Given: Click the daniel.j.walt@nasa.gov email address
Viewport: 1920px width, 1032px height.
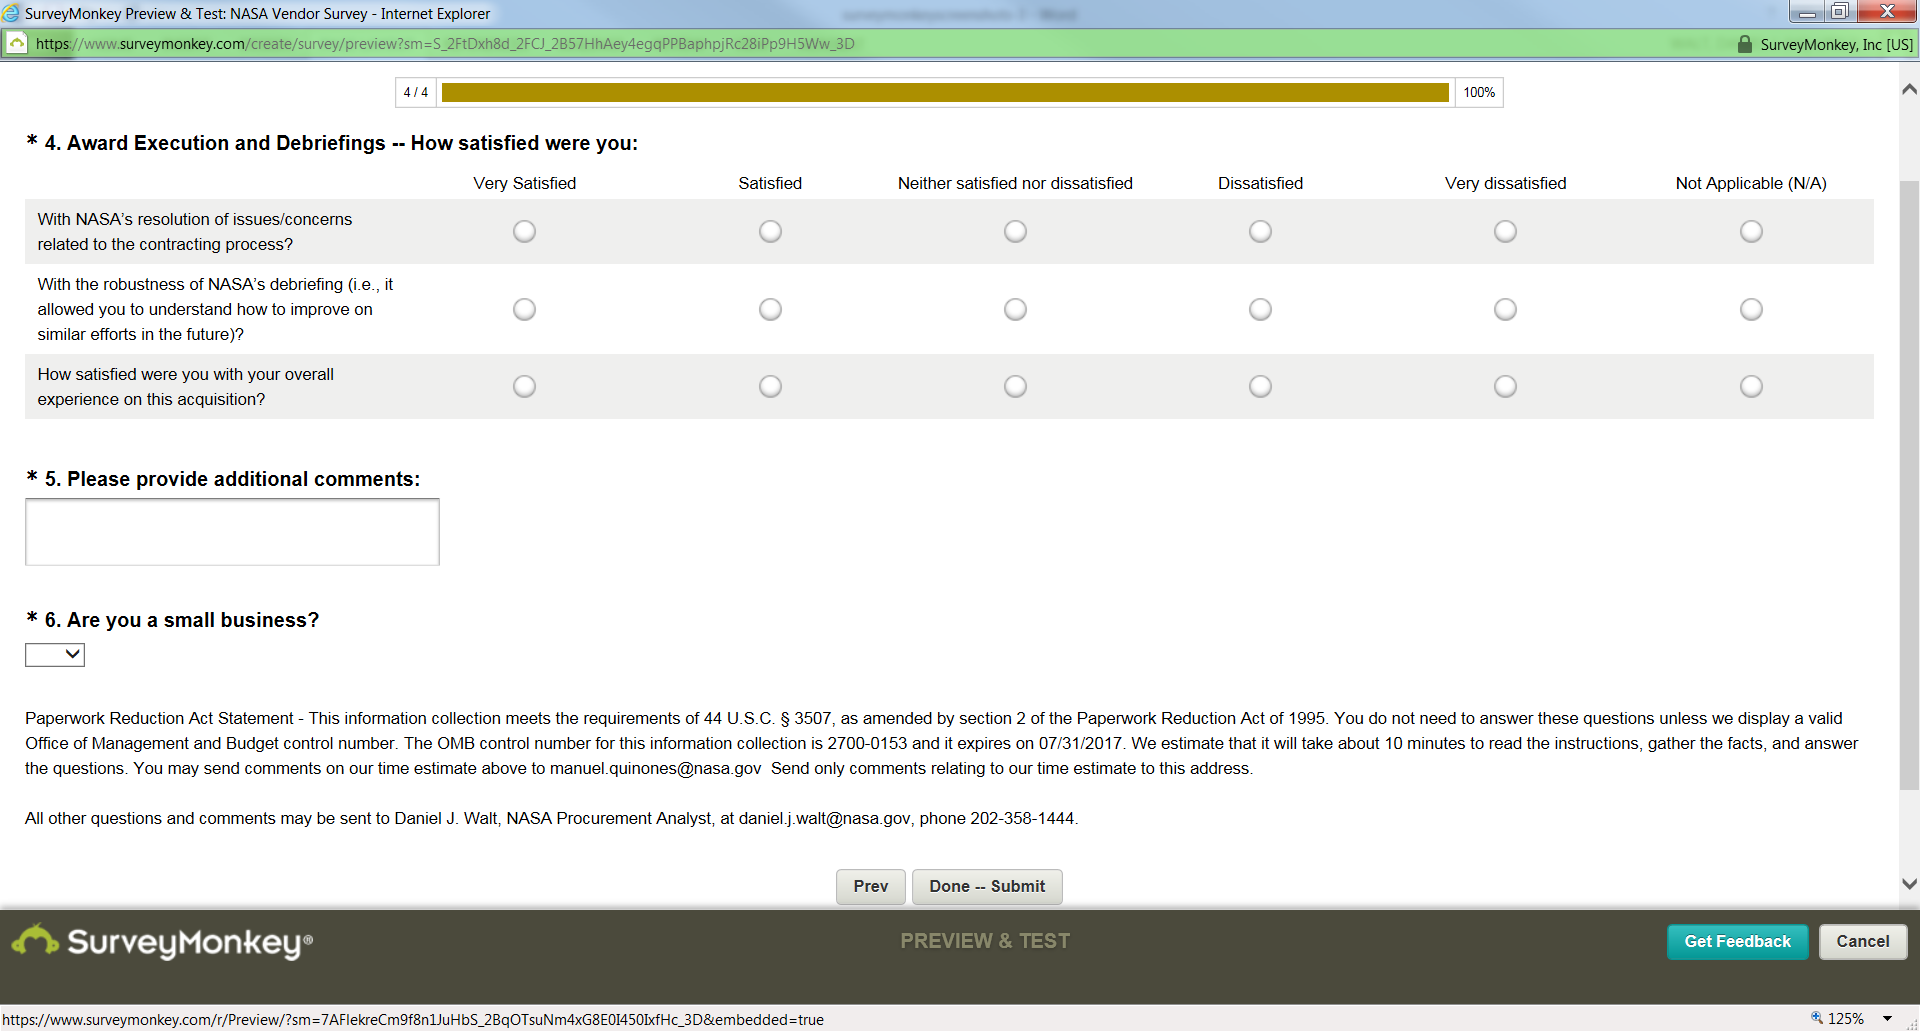Looking at the screenshot, I should [824, 818].
